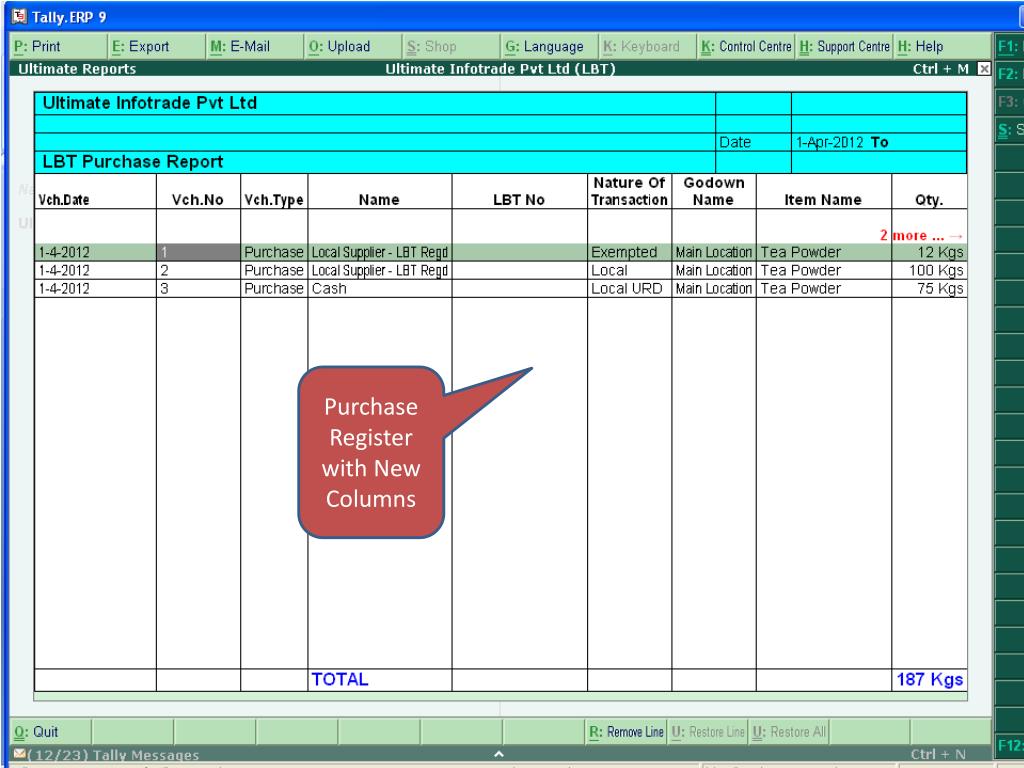Screen dimensions: 1024x768
Task: Click the Local Supplier - LBT Regd name in voucher 2
Action: pyautogui.click(x=379, y=270)
